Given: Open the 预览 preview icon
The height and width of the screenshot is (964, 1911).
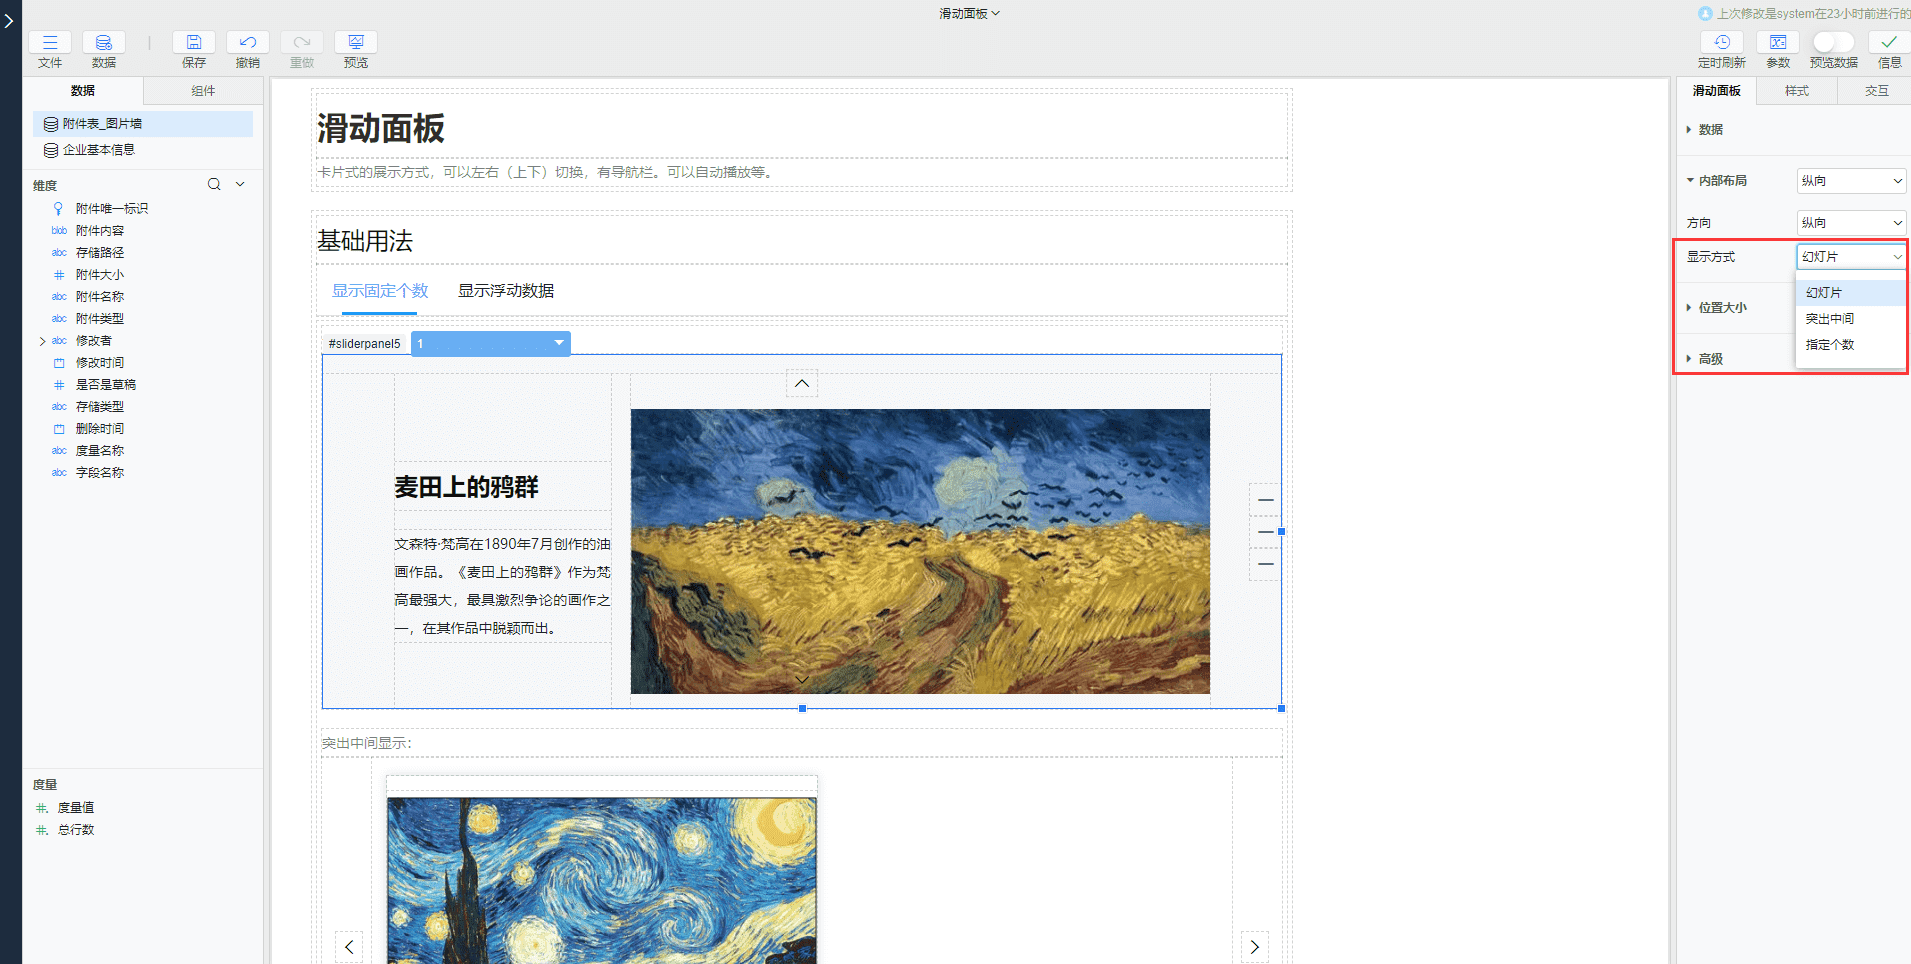Looking at the screenshot, I should point(355,42).
